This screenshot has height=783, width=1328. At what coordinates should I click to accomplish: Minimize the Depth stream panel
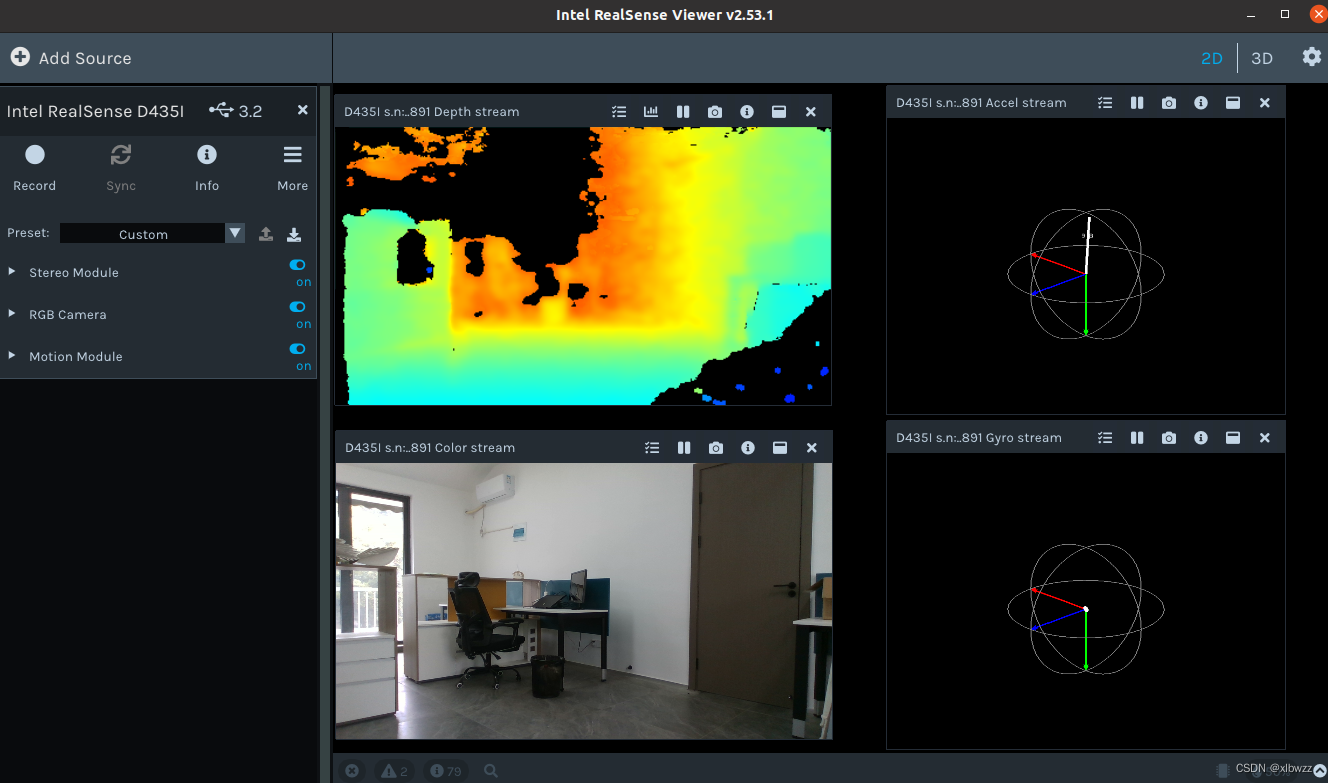click(x=779, y=112)
